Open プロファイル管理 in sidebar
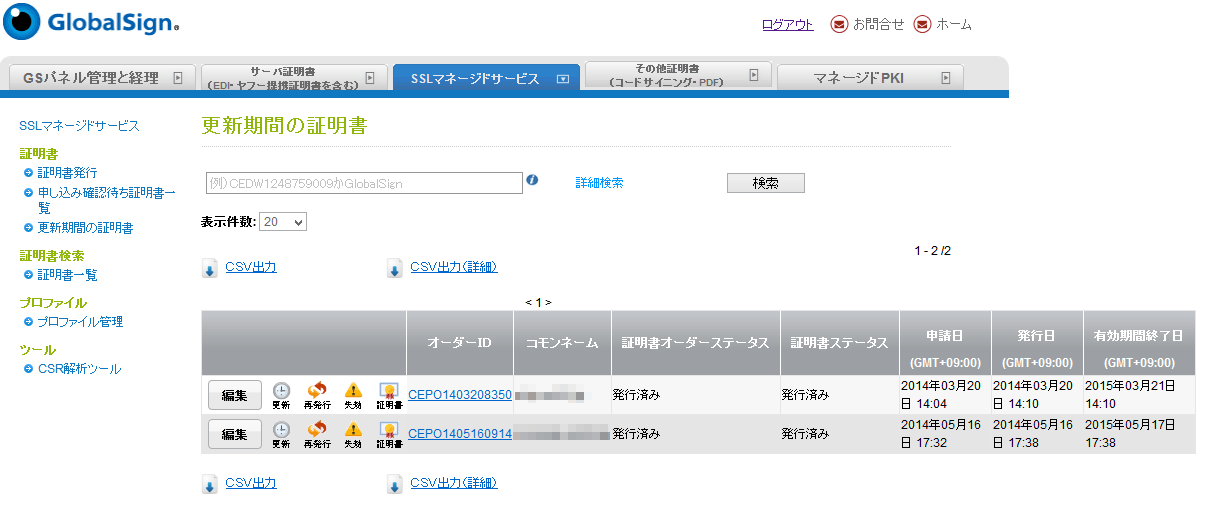The height and width of the screenshot is (520, 1216). pos(80,322)
